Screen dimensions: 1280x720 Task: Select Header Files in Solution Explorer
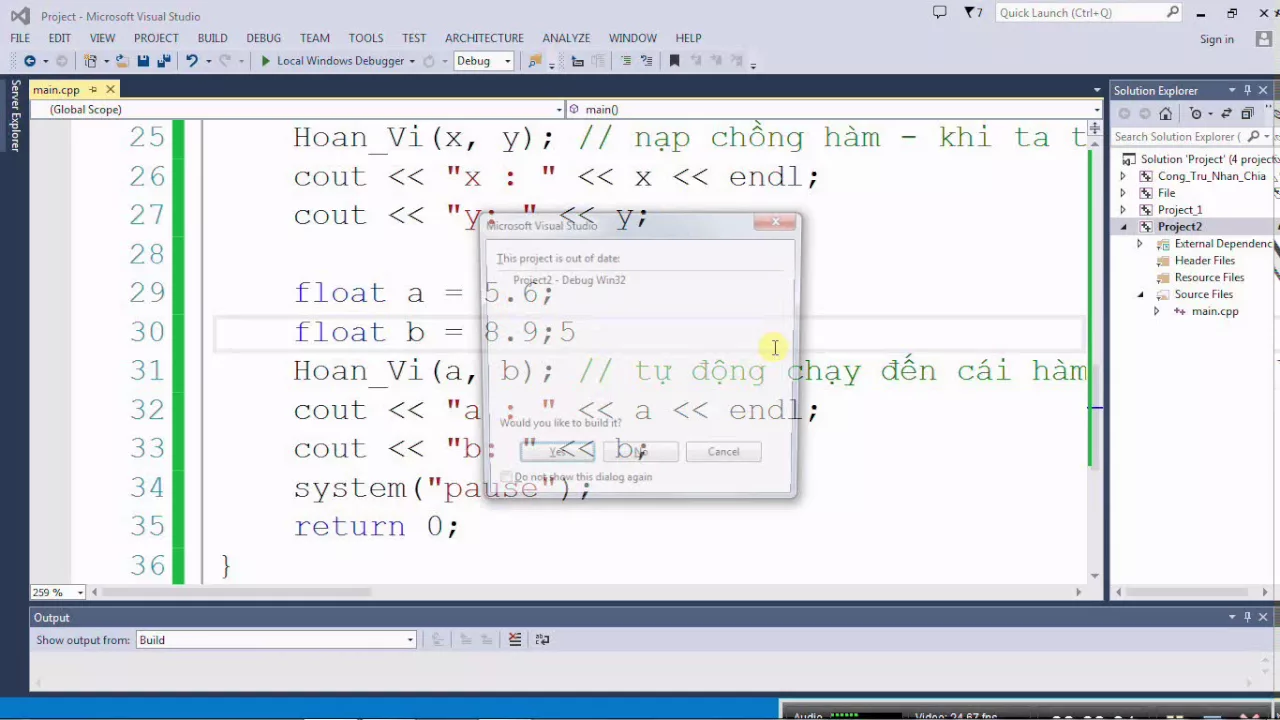1204,260
